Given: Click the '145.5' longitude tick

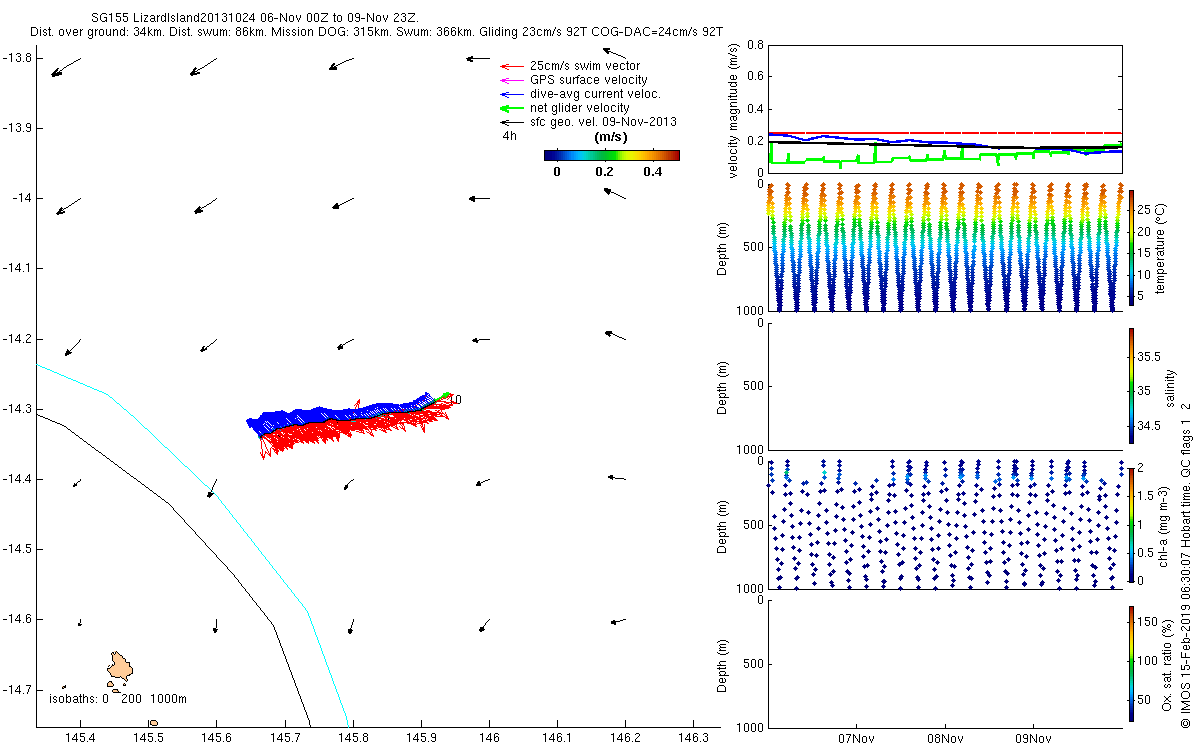Looking at the screenshot, I should (148, 738).
